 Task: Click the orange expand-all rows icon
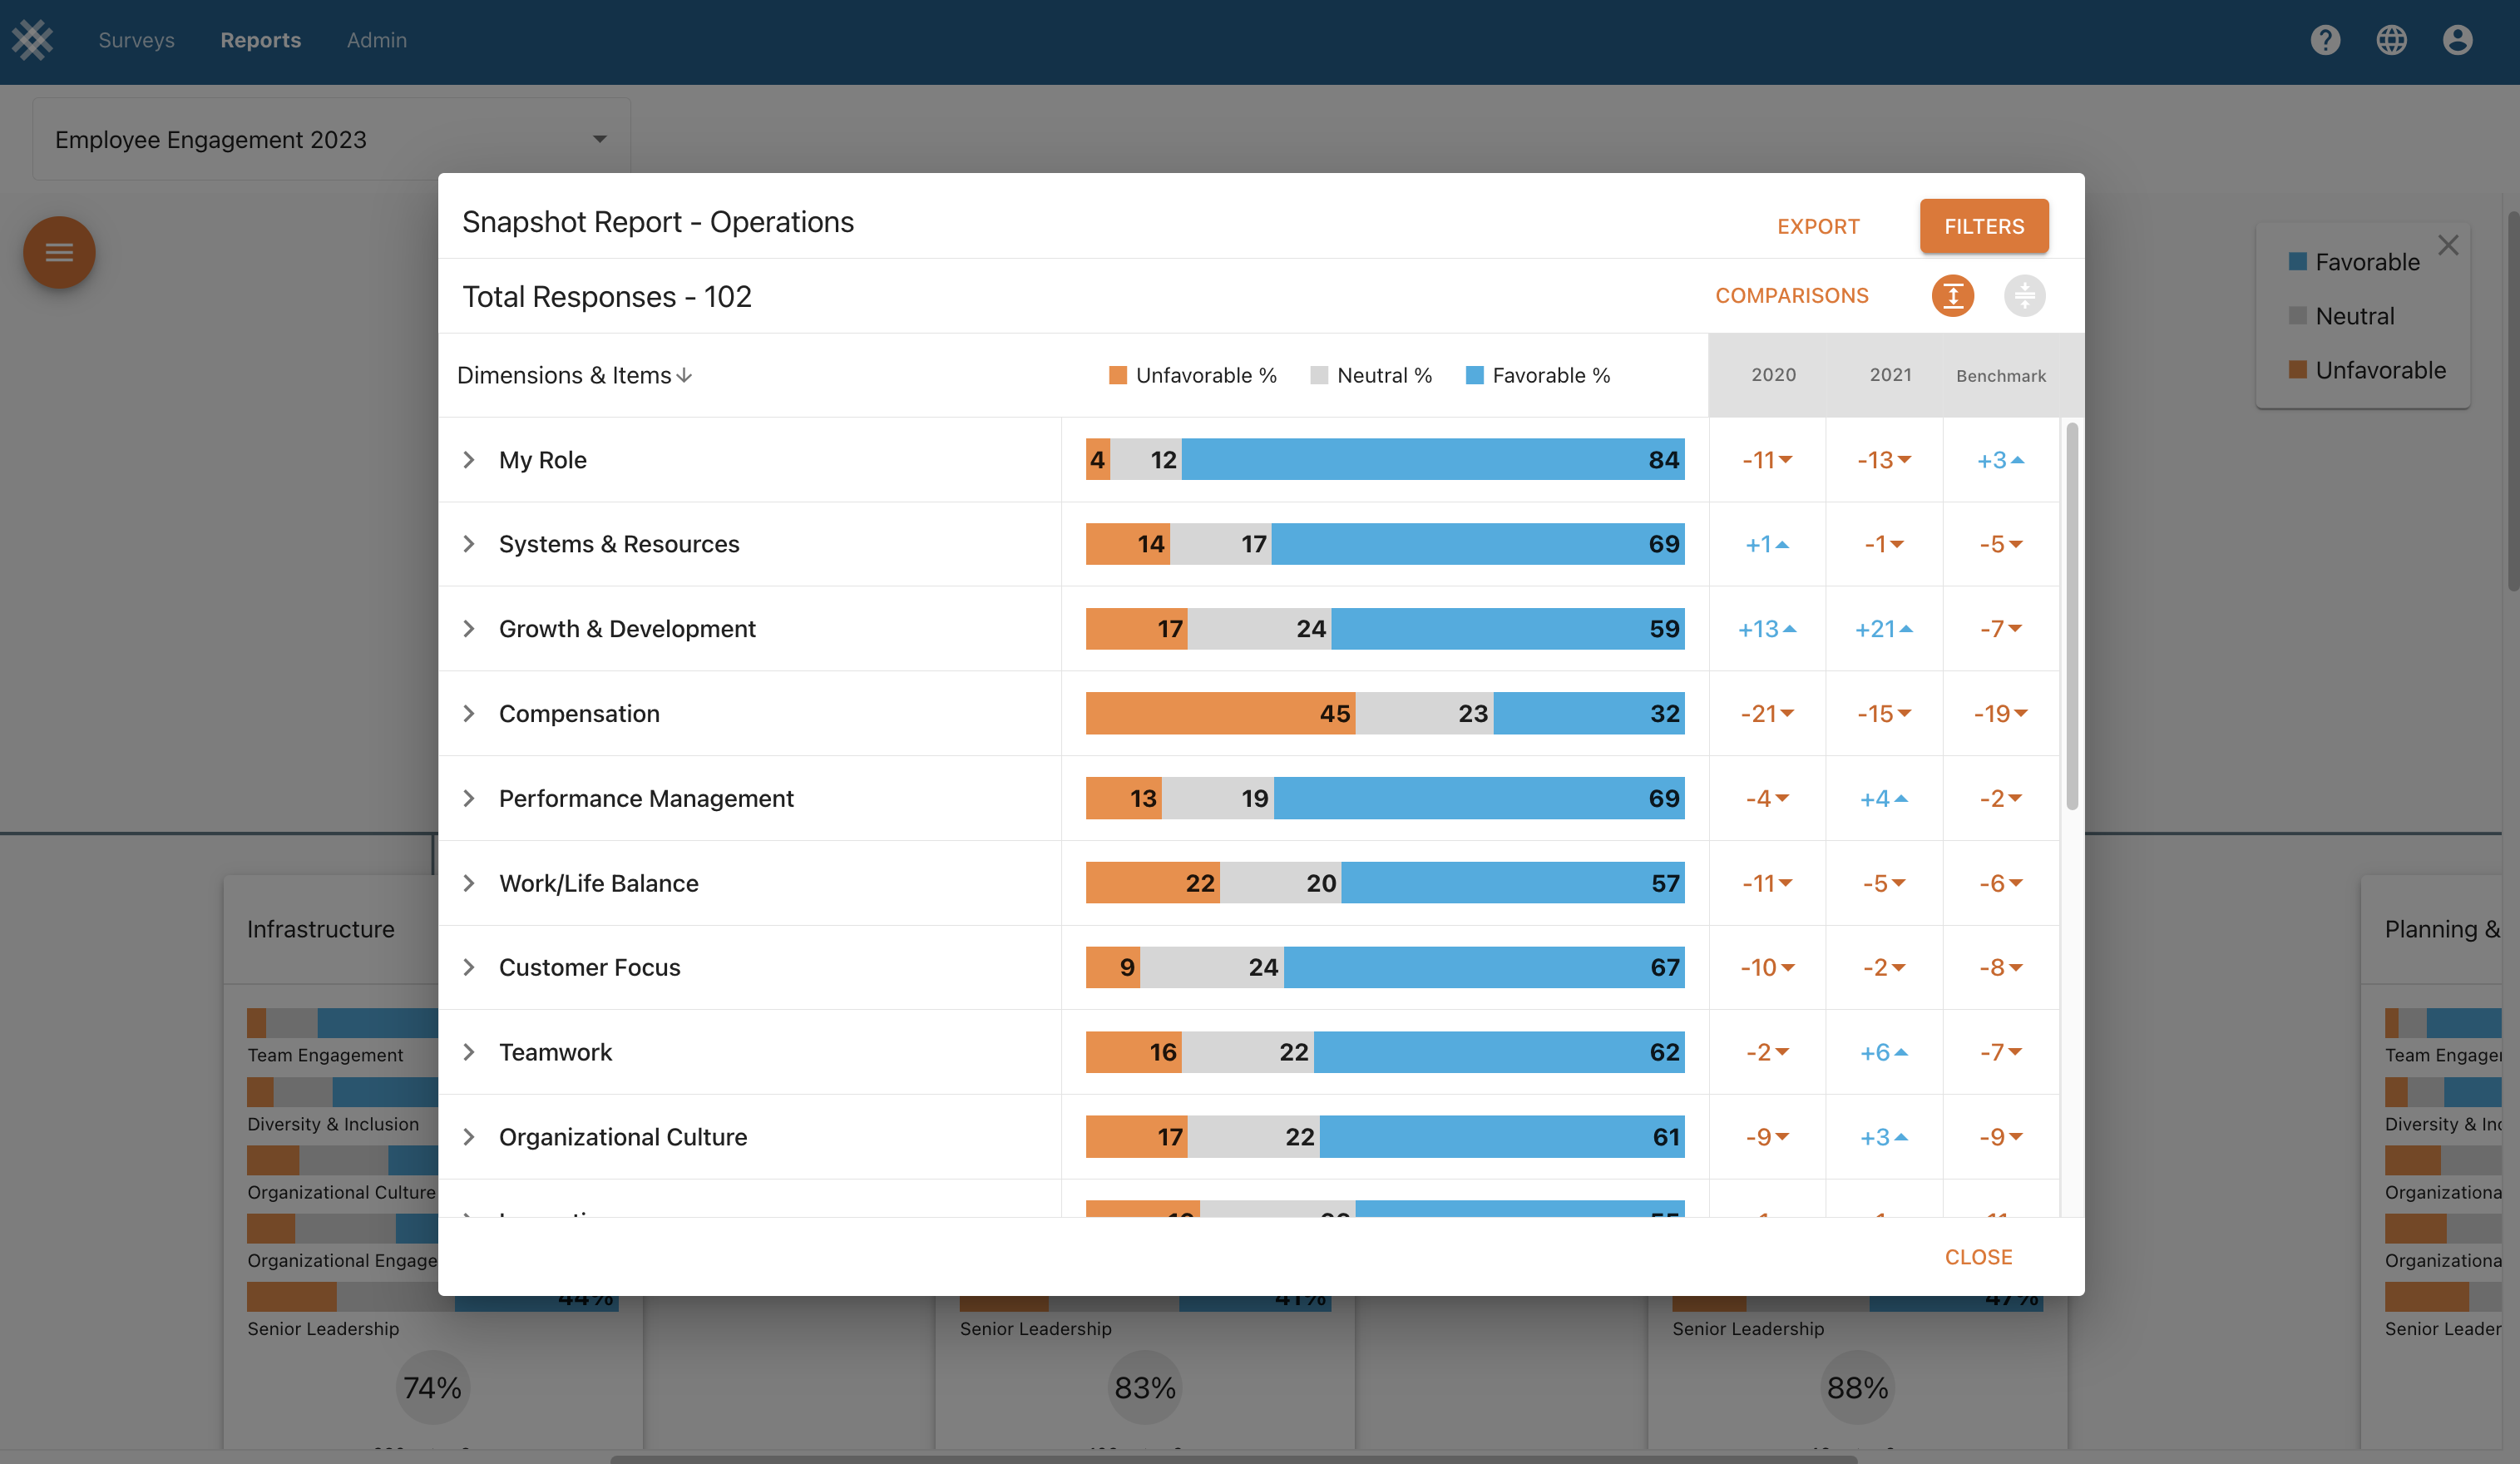(1952, 296)
